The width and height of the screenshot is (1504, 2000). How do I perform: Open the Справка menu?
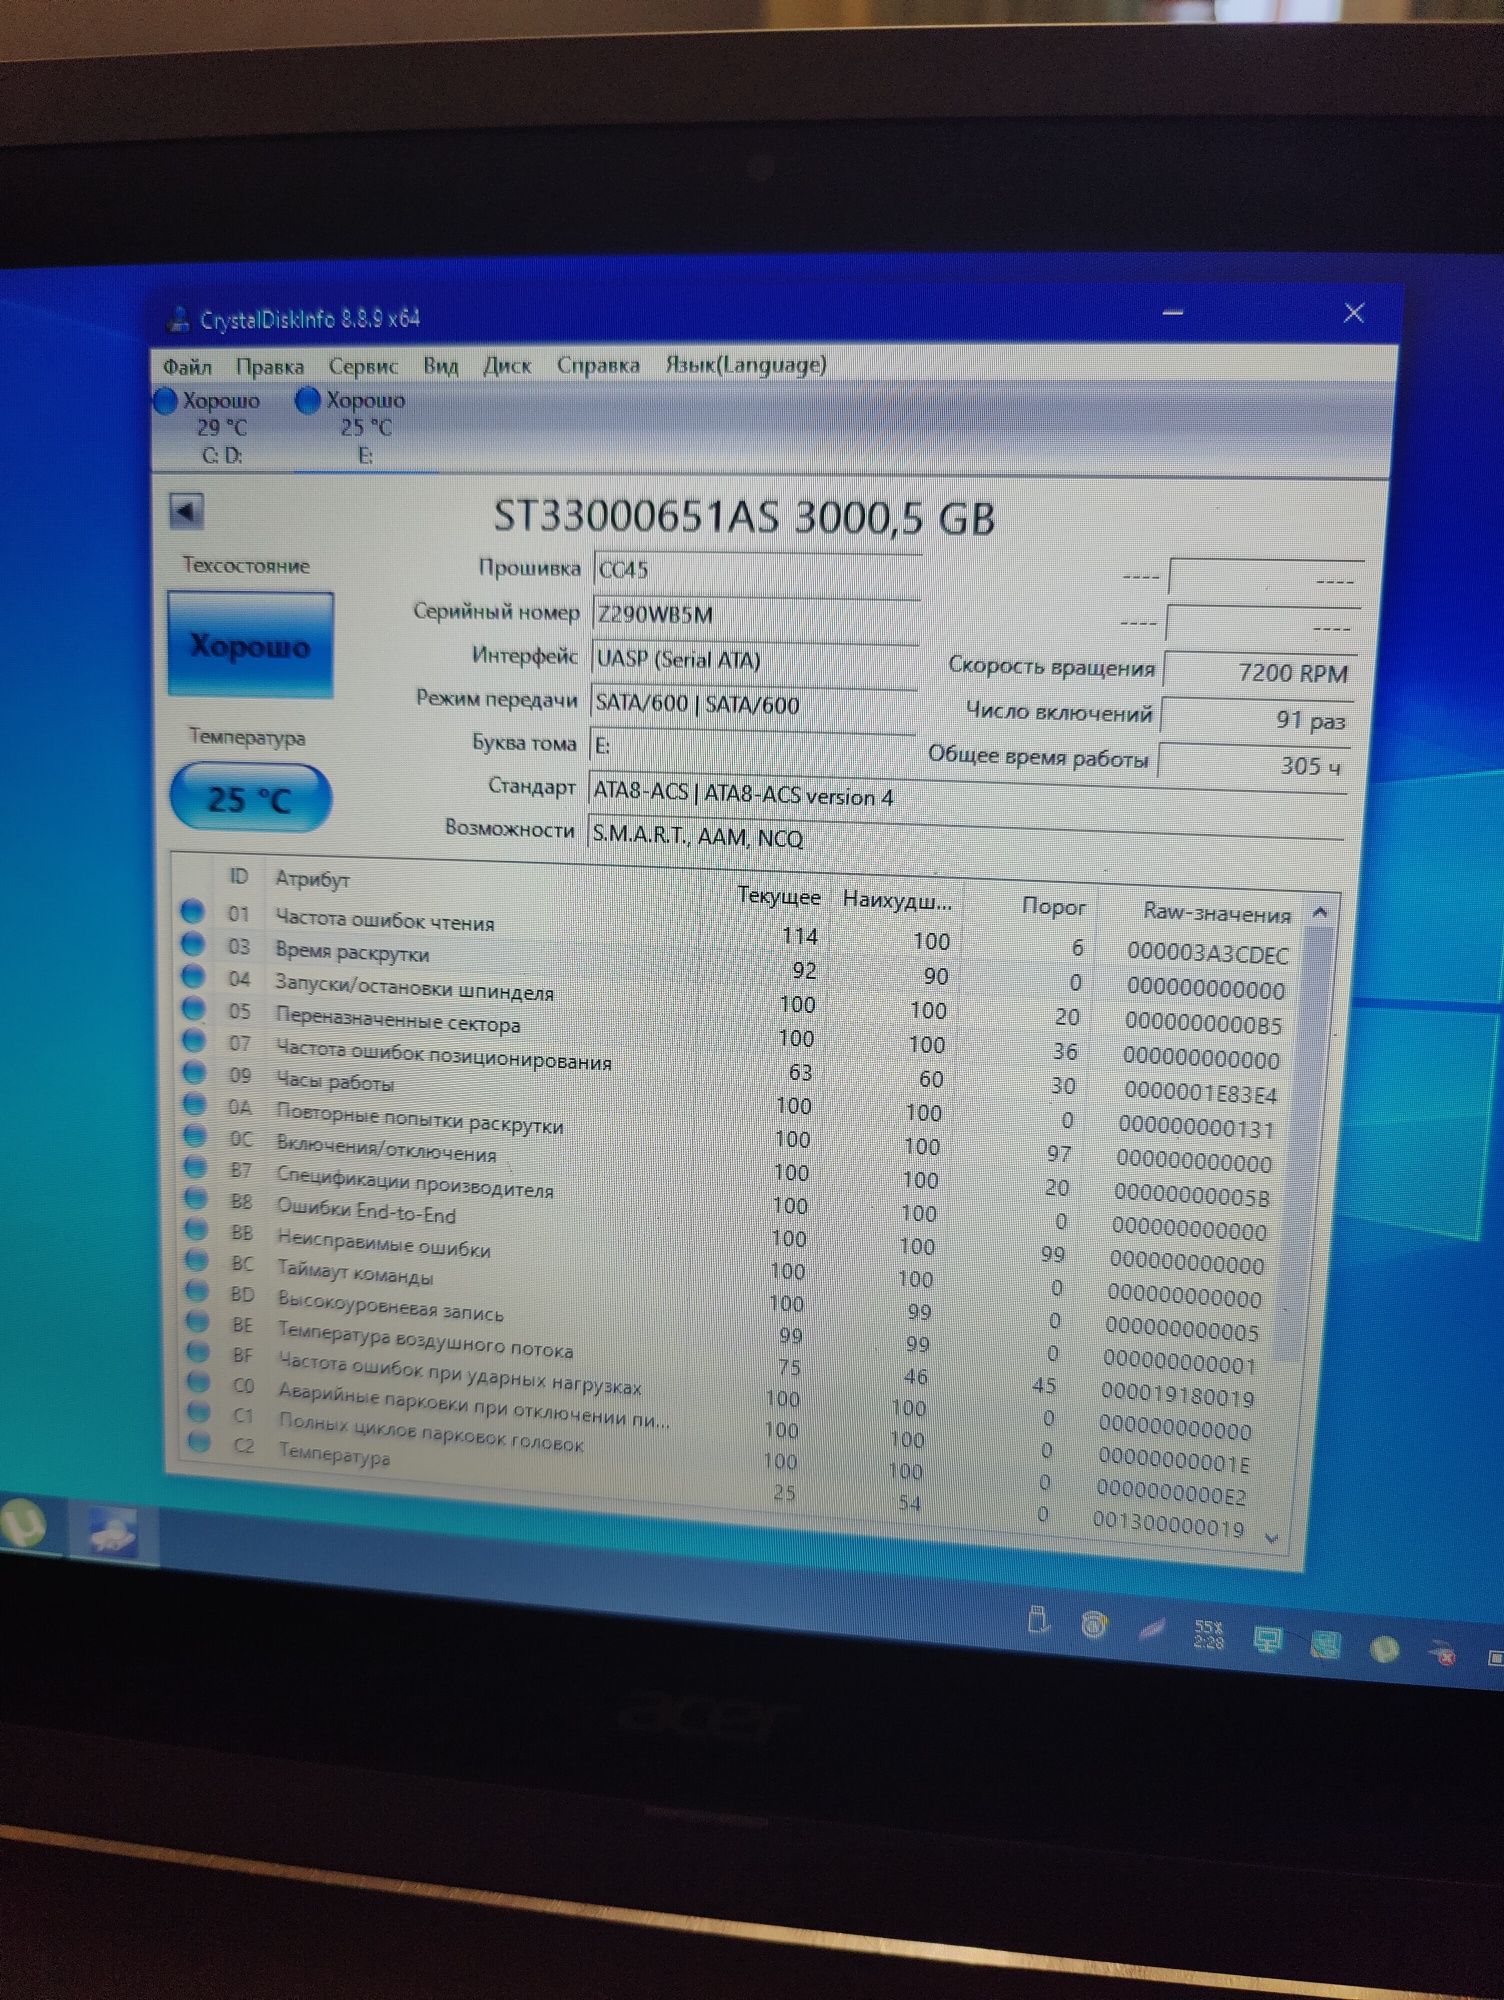(598, 365)
